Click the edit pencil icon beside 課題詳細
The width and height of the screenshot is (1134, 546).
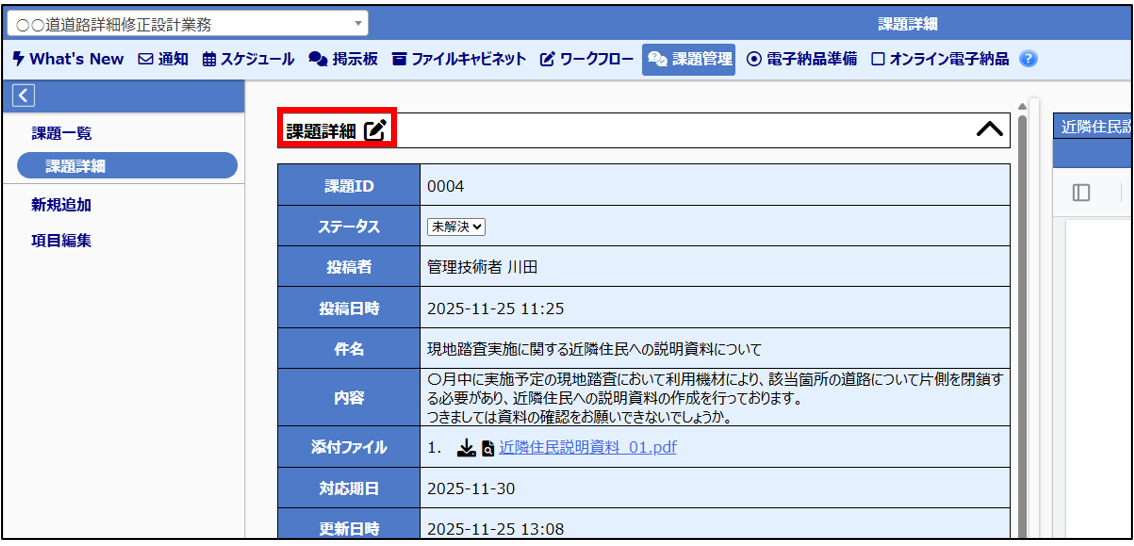coord(375,130)
